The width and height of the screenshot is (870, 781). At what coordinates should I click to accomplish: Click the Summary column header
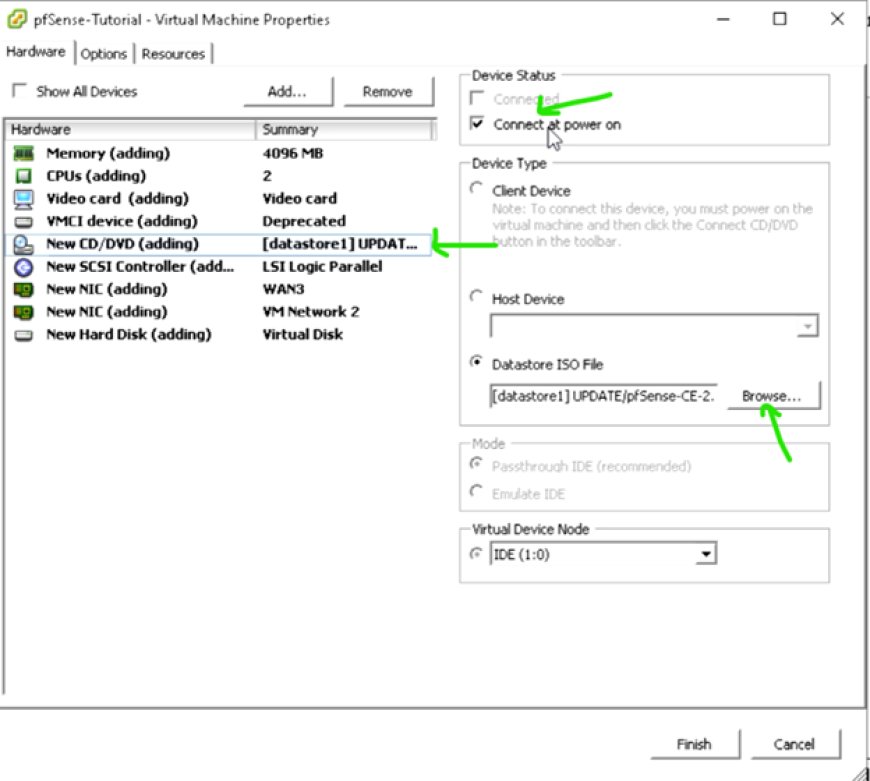[x=344, y=130]
